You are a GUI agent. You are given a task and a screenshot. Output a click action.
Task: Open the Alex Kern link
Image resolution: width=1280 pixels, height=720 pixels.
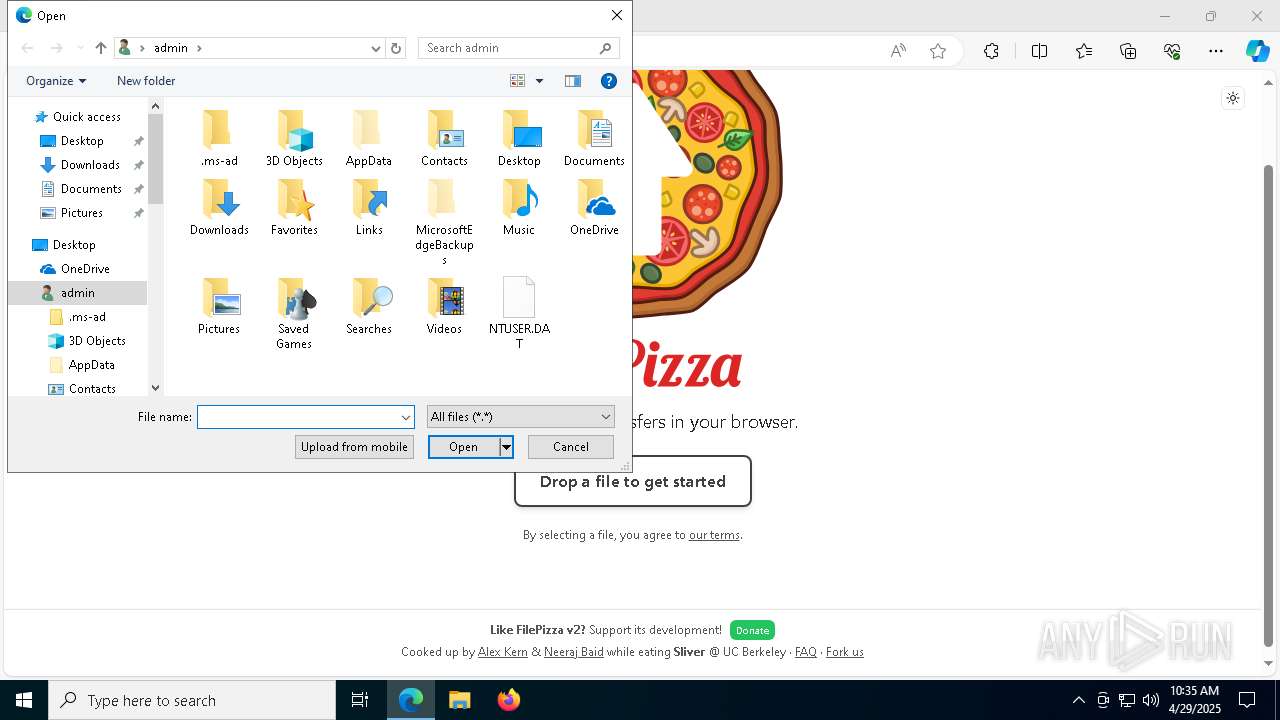tap(502, 652)
